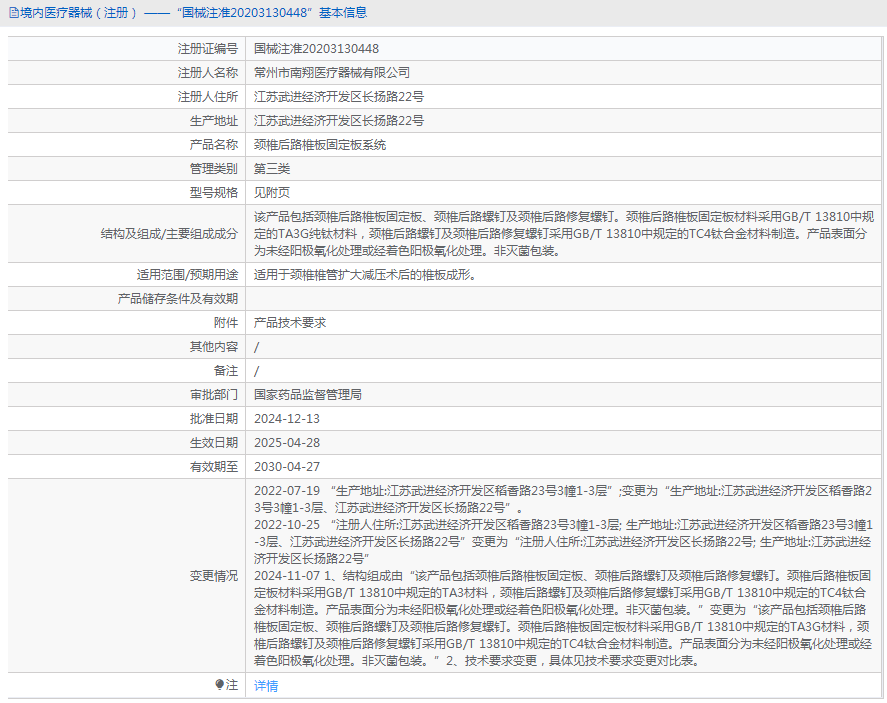Click the structure description starting 该产品包括

click(x=564, y=234)
